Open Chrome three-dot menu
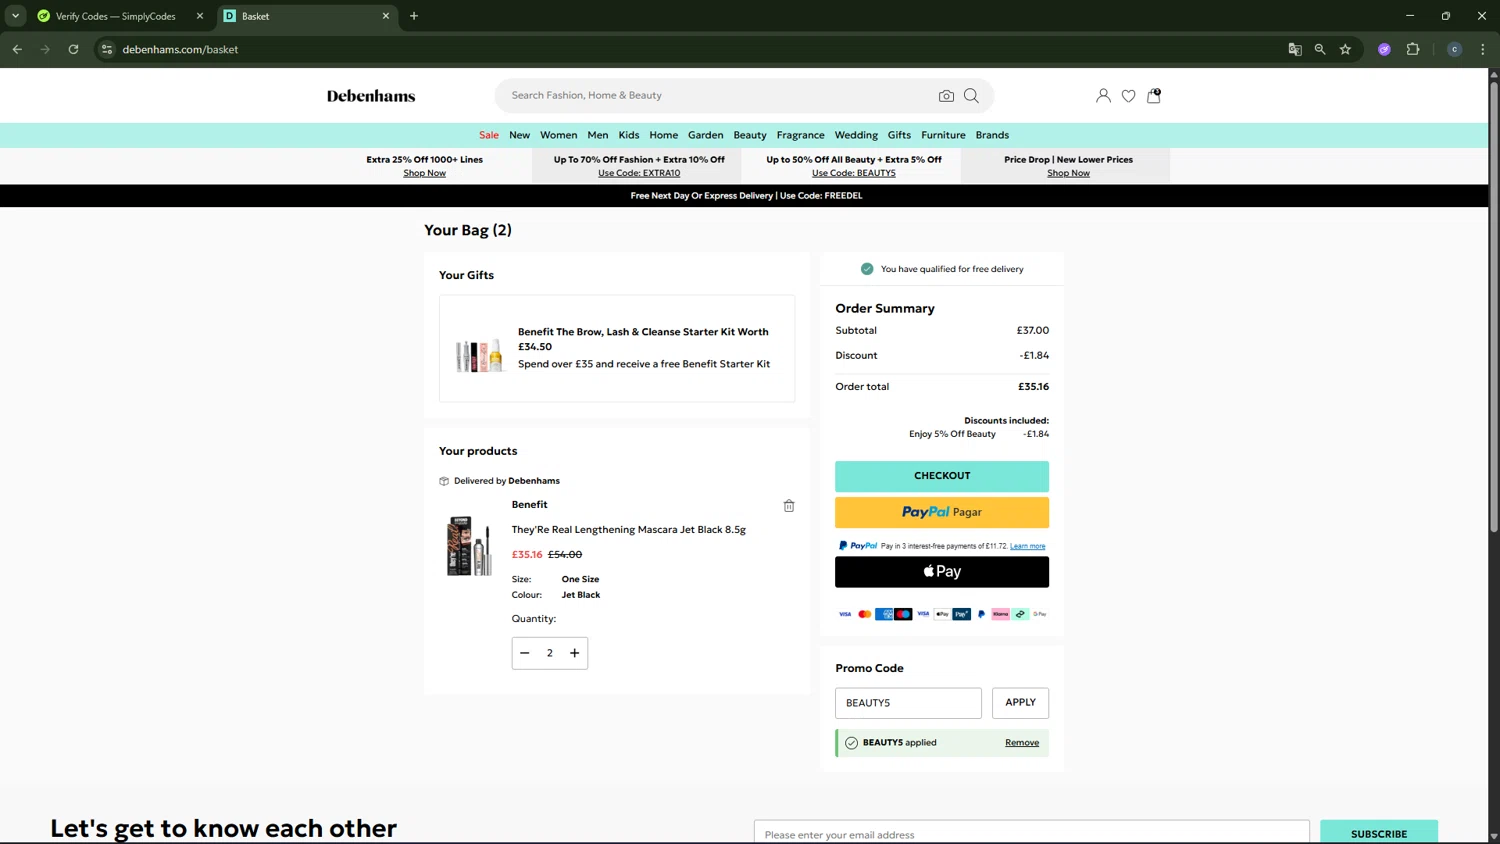Screen dimensions: 1500x844 (1483, 49)
